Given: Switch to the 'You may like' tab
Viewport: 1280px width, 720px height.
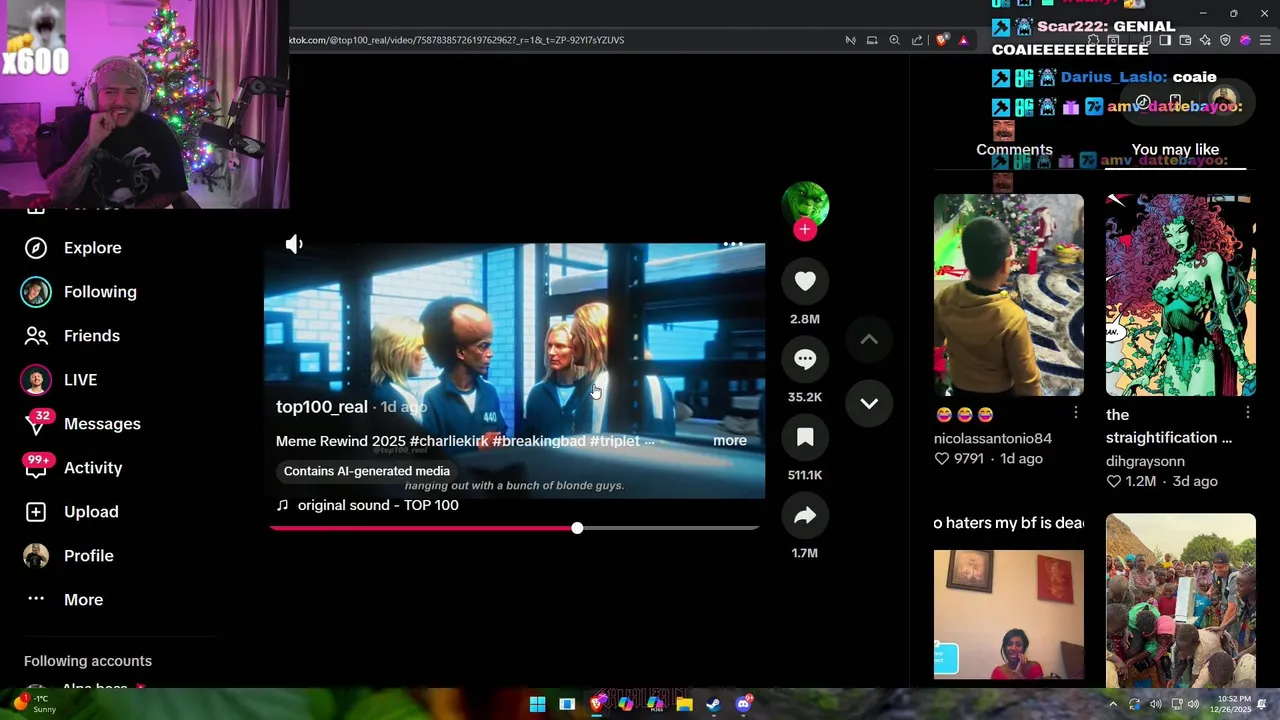Looking at the screenshot, I should (x=1175, y=150).
